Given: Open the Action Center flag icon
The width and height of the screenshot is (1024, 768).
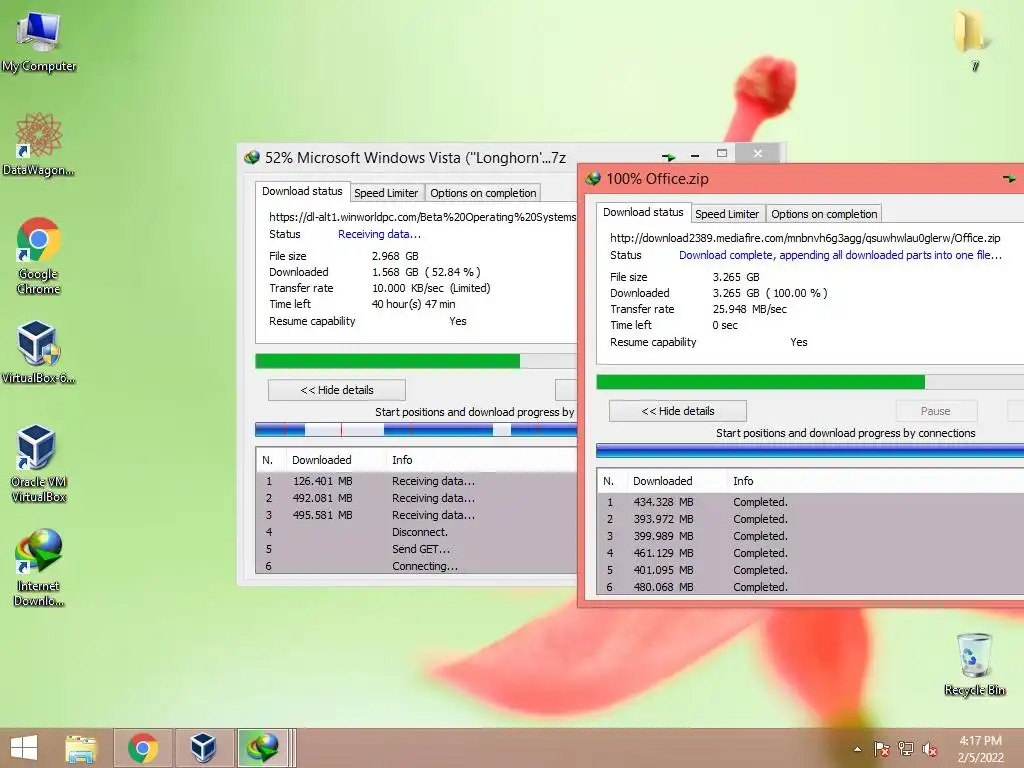Looking at the screenshot, I should [x=882, y=749].
